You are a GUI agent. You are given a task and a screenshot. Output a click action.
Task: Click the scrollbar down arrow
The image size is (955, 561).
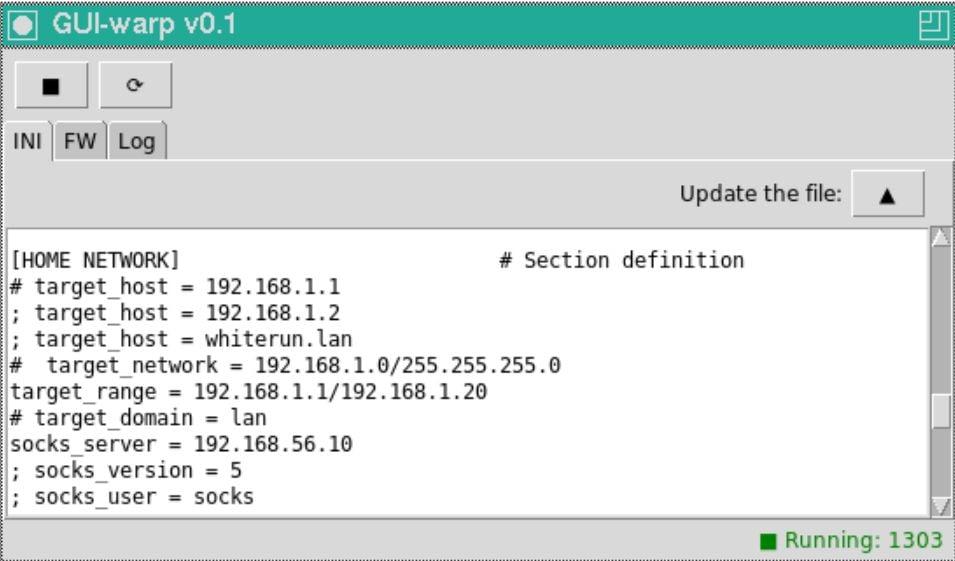[940, 506]
